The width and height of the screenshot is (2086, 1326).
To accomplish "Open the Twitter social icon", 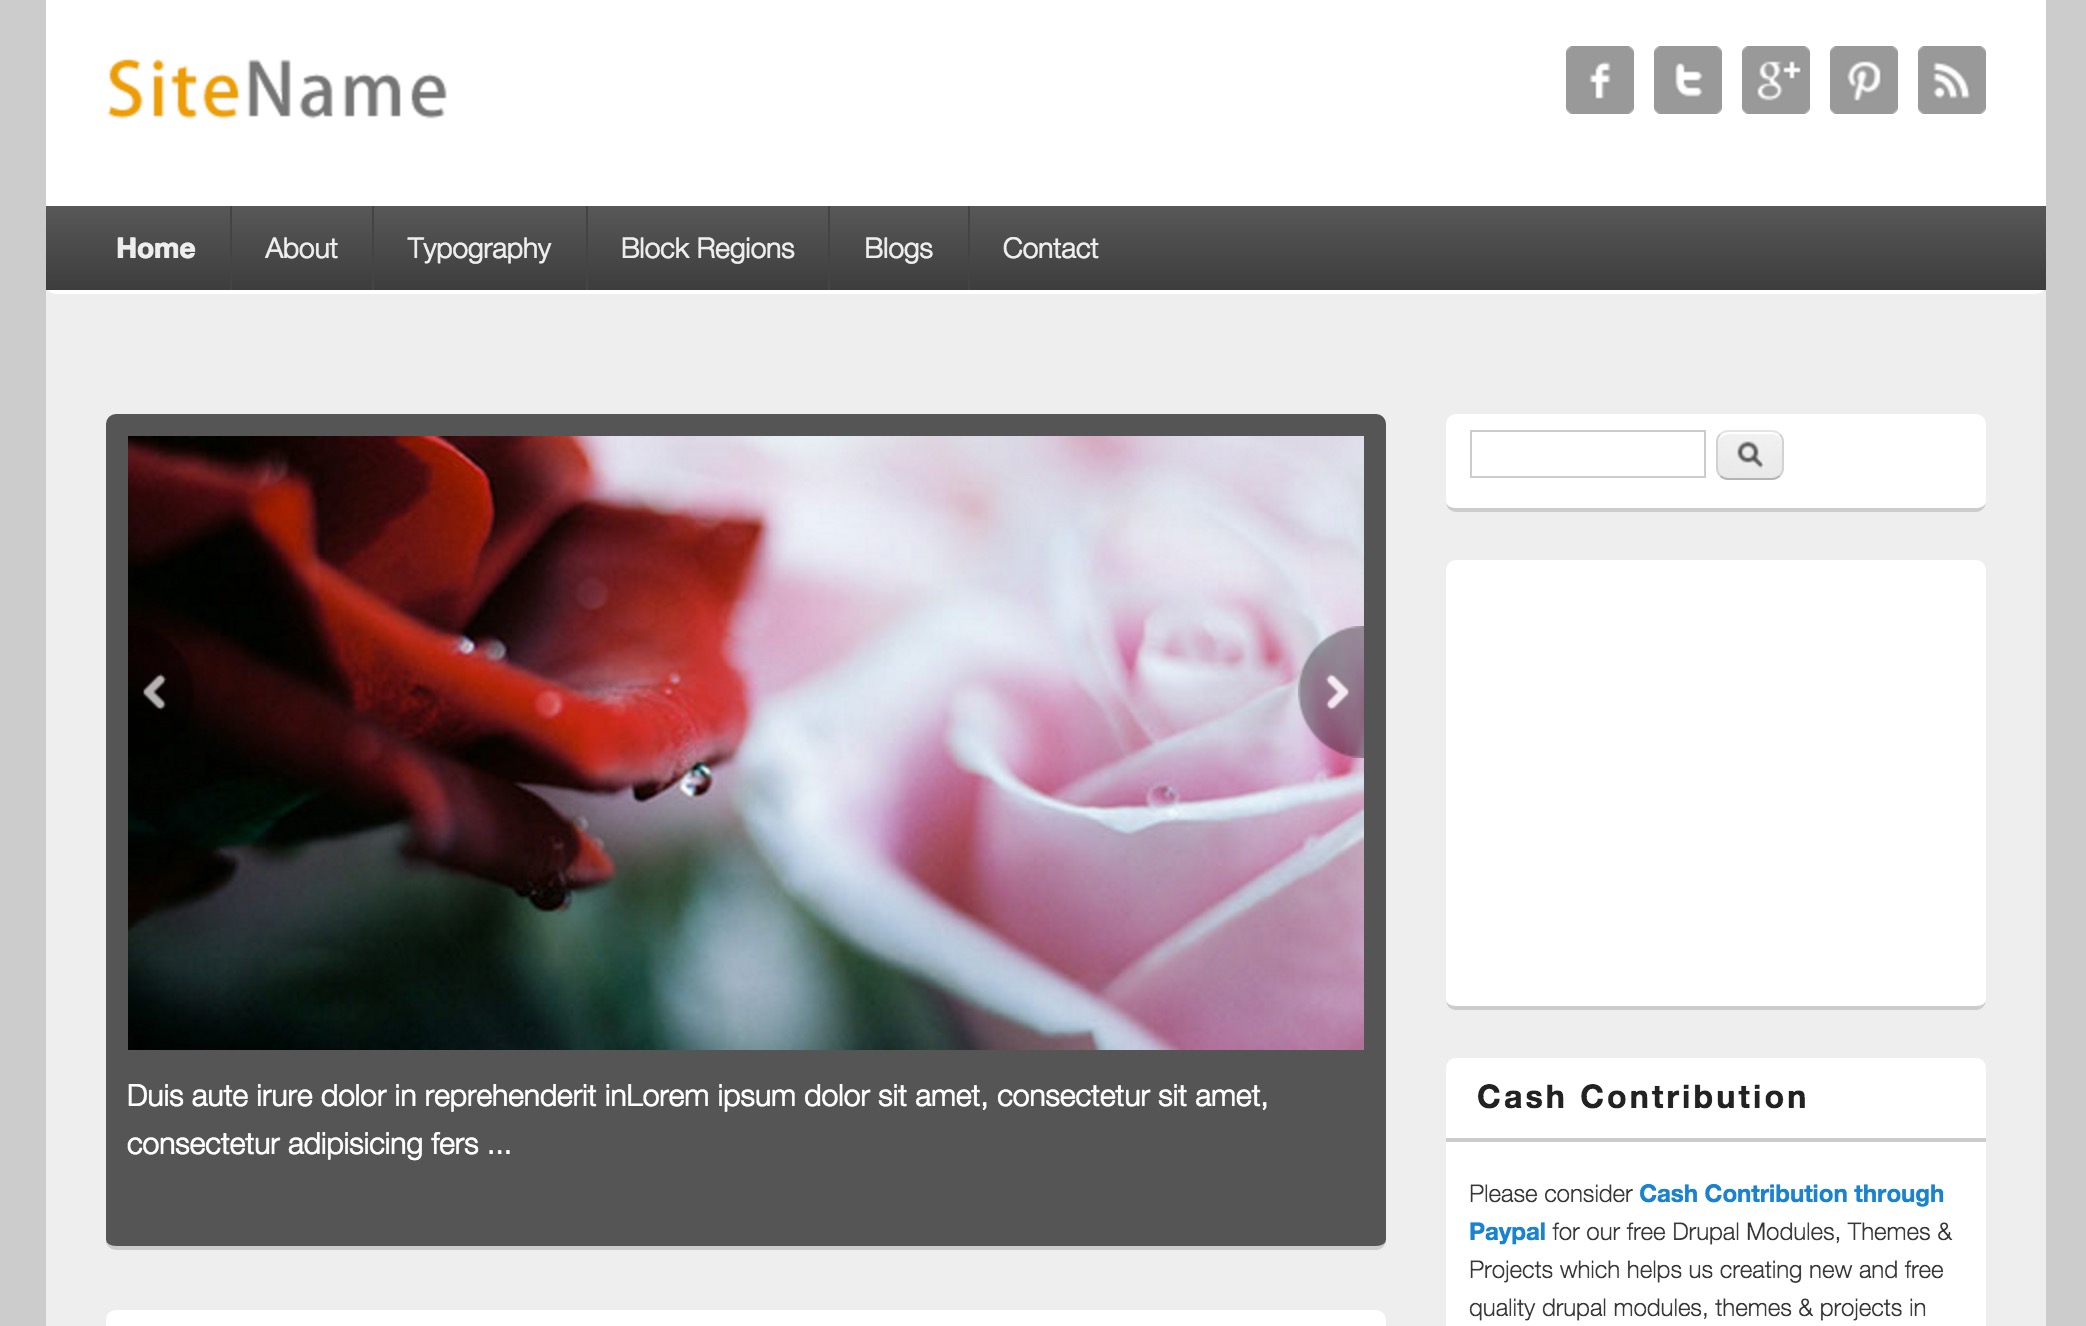I will click(x=1687, y=80).
